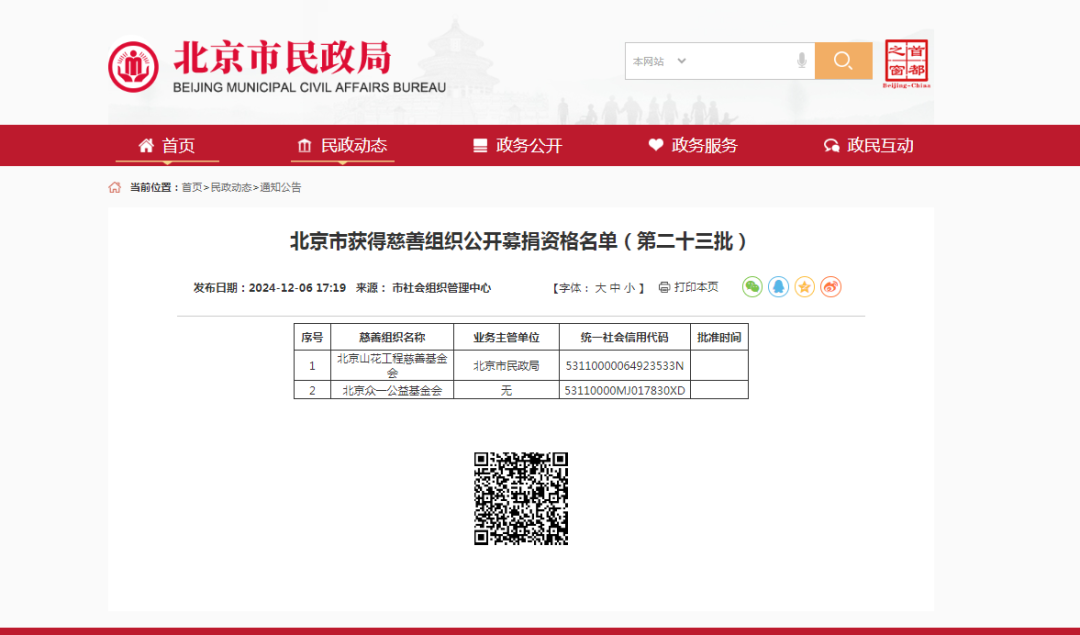Click the microphone voice search icon
The width and height of the screenshot is (1080, 635).
pos(802,61)
